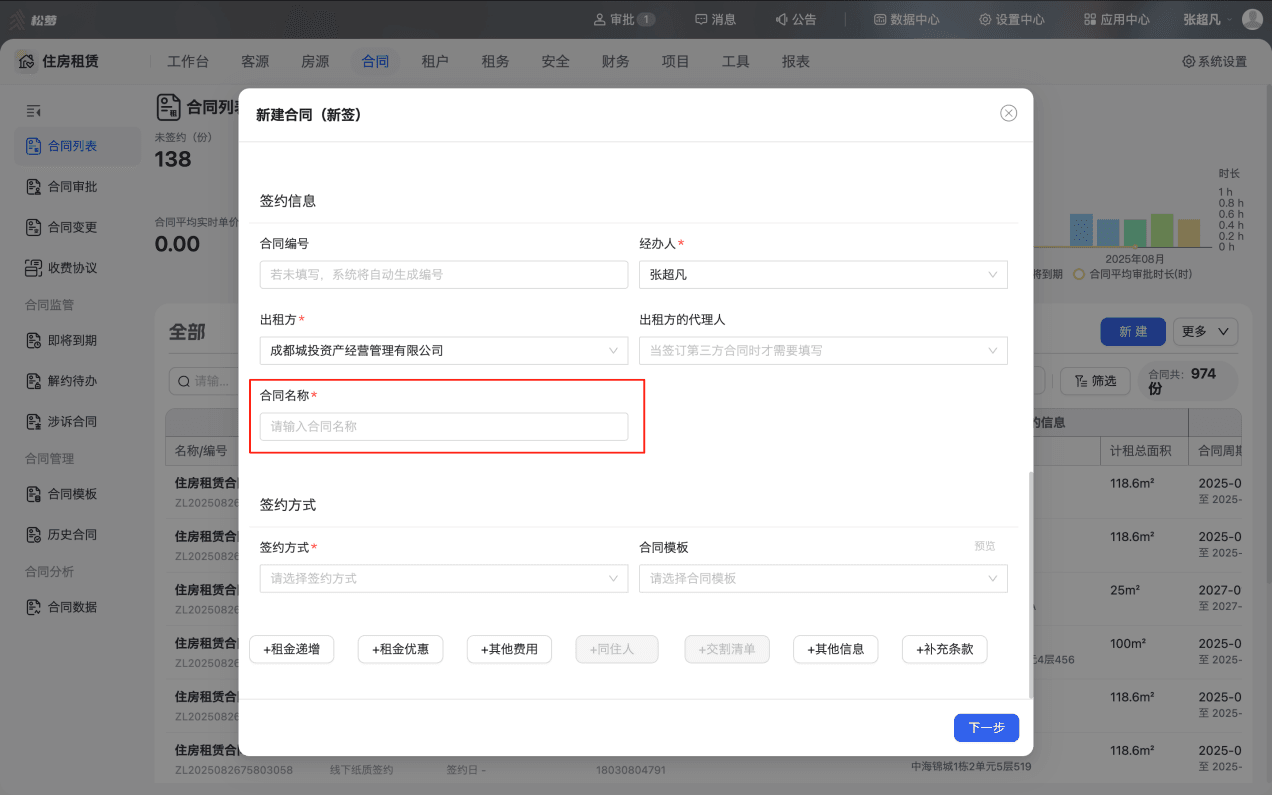Image resolution: width=1272 pixels, height=795 pixels.
Task: Open 公告 announcements in the top bar
Action: [x=796, y=19]
